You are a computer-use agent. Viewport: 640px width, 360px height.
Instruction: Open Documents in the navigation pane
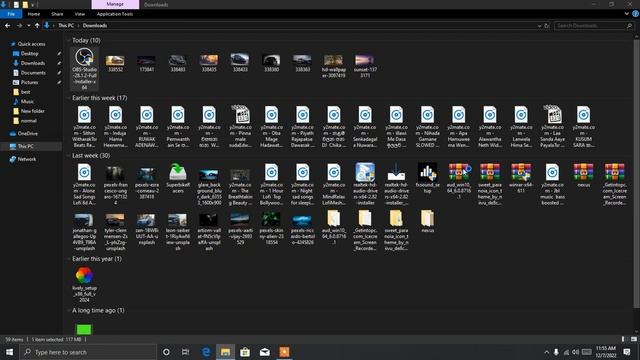pyautogui.click(x=33, y=73)
